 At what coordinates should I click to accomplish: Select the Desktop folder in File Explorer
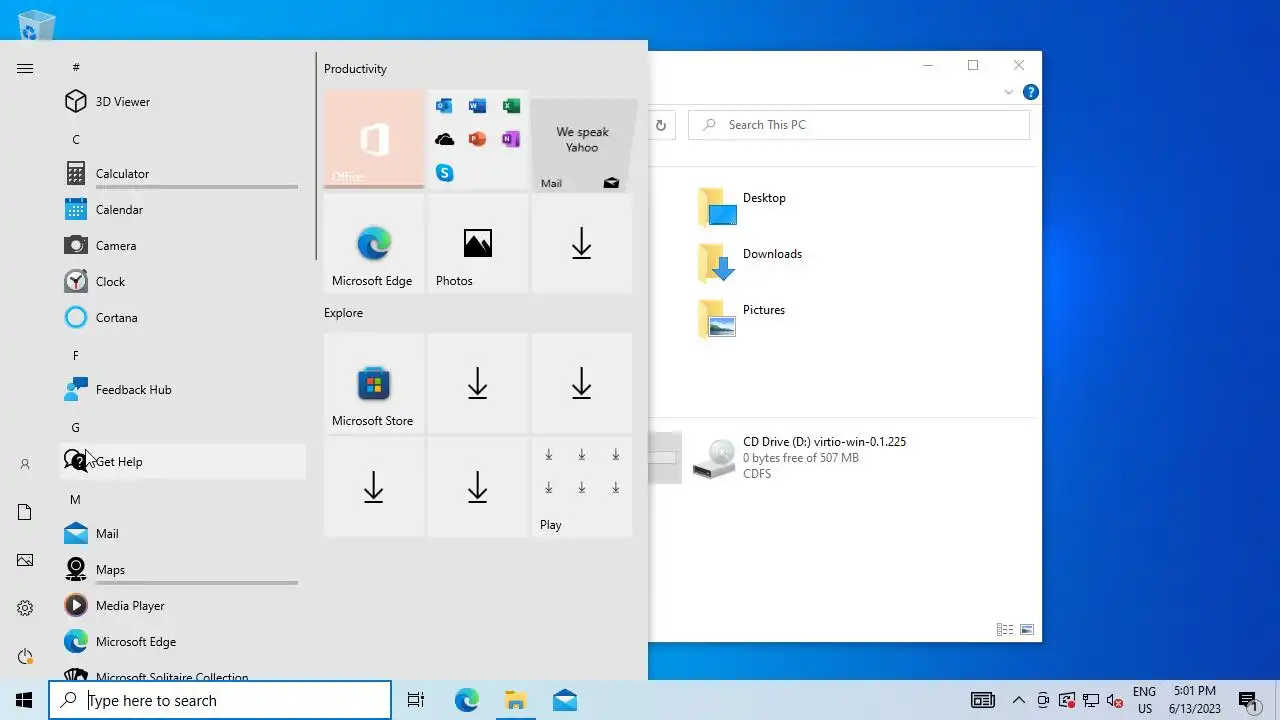coord(742,206)
